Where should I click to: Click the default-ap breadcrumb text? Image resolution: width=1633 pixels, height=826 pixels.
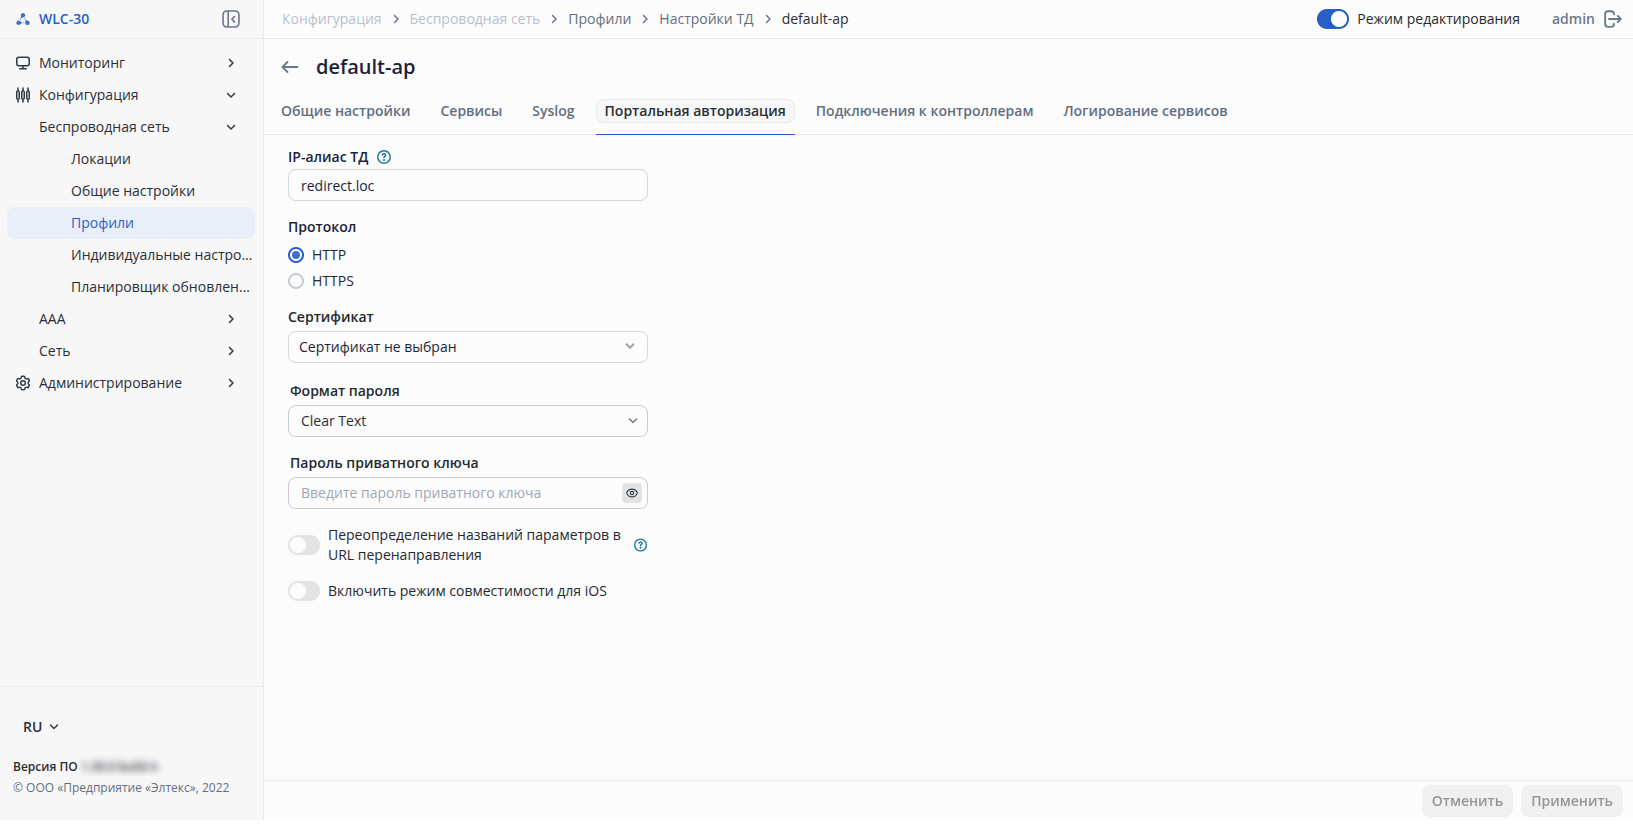click(815, 19)
